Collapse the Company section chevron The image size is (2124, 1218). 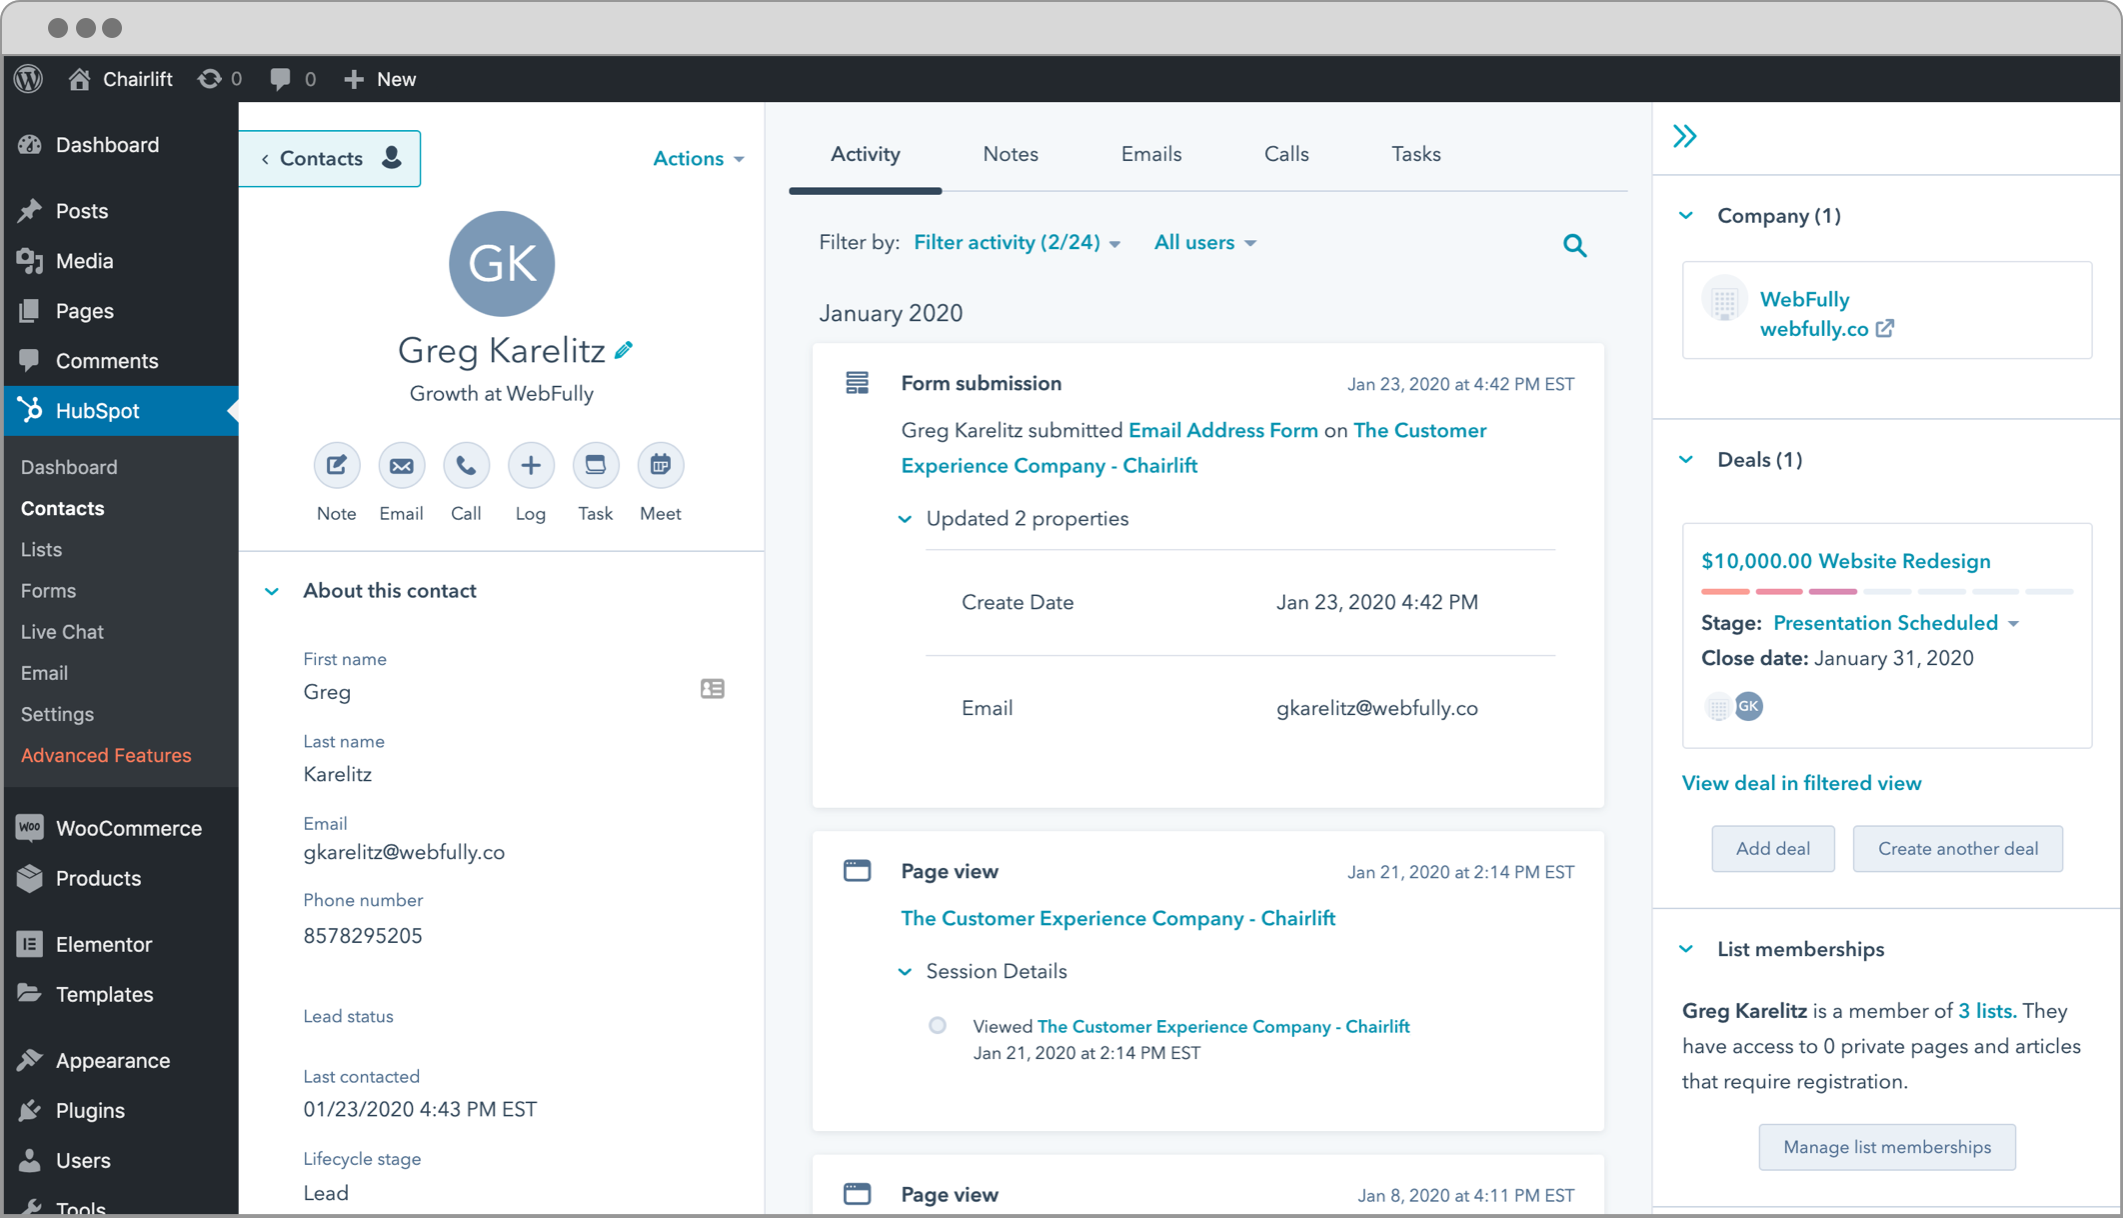(1689, 216)
